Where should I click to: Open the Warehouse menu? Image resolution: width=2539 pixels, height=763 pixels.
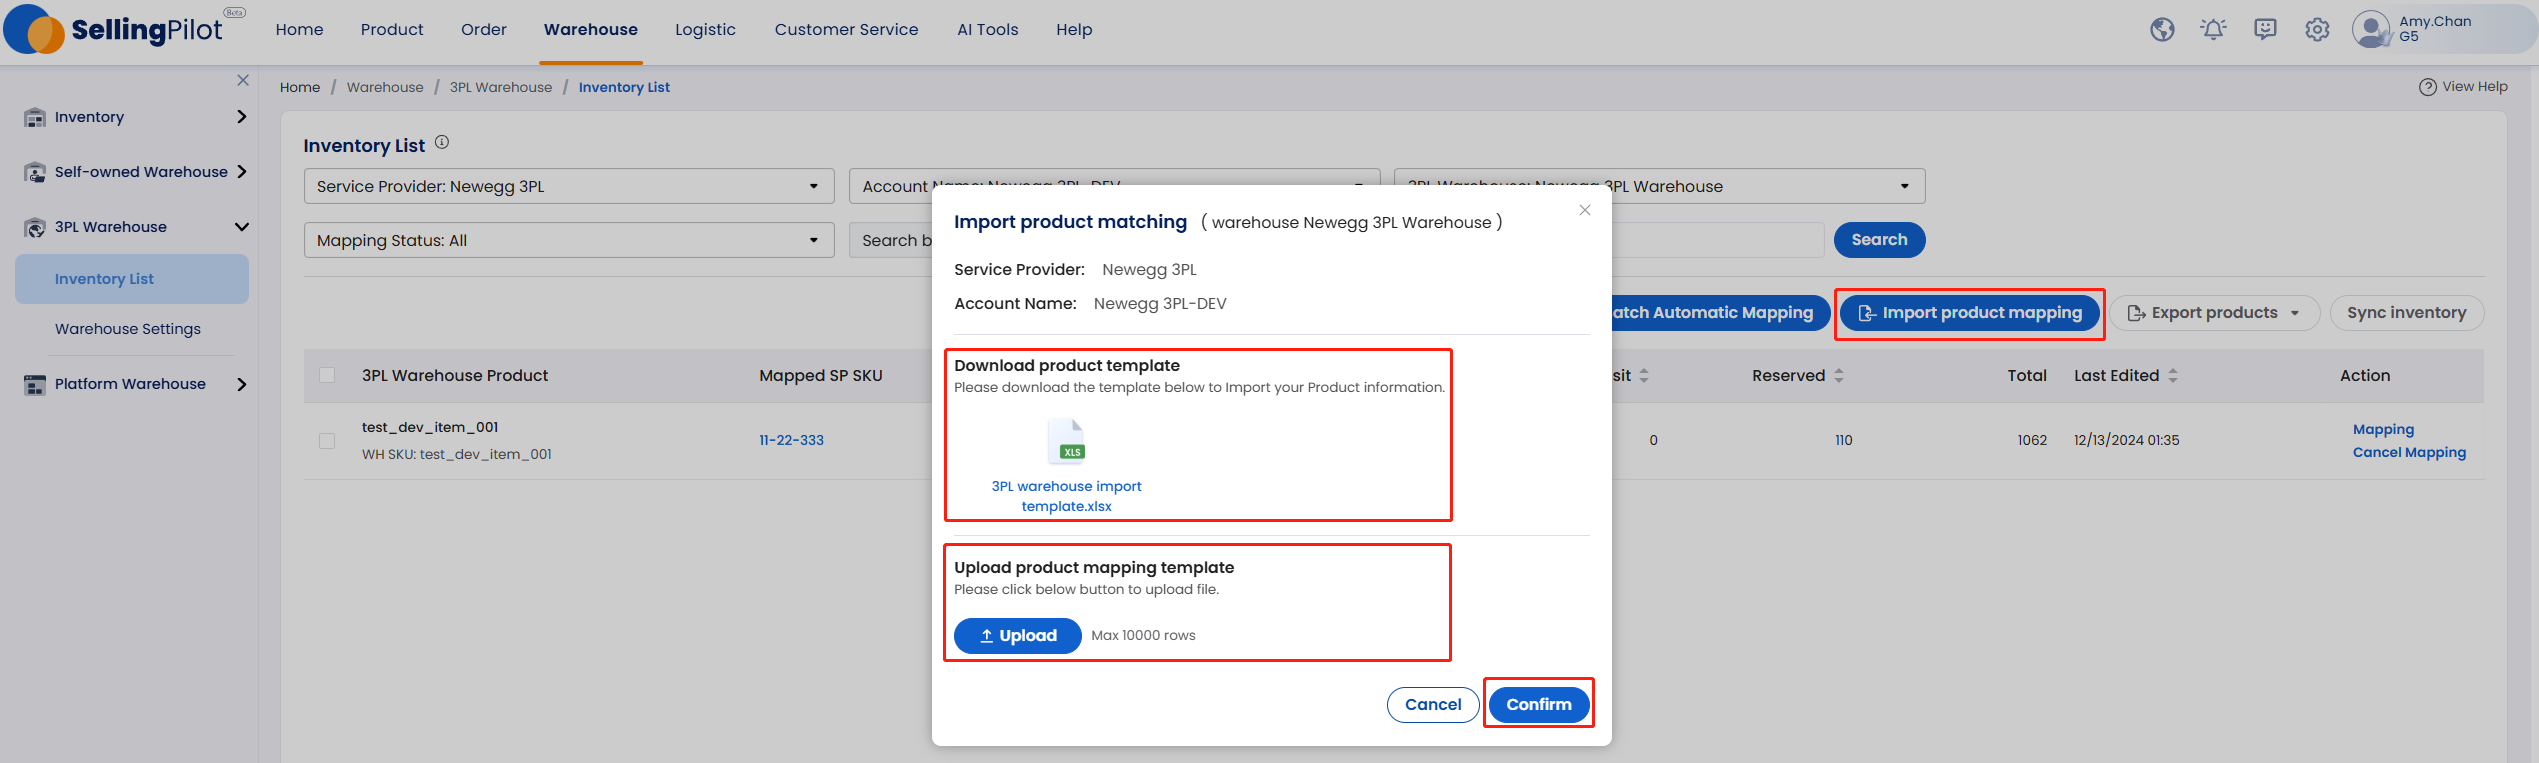click(x=591, y=30)
